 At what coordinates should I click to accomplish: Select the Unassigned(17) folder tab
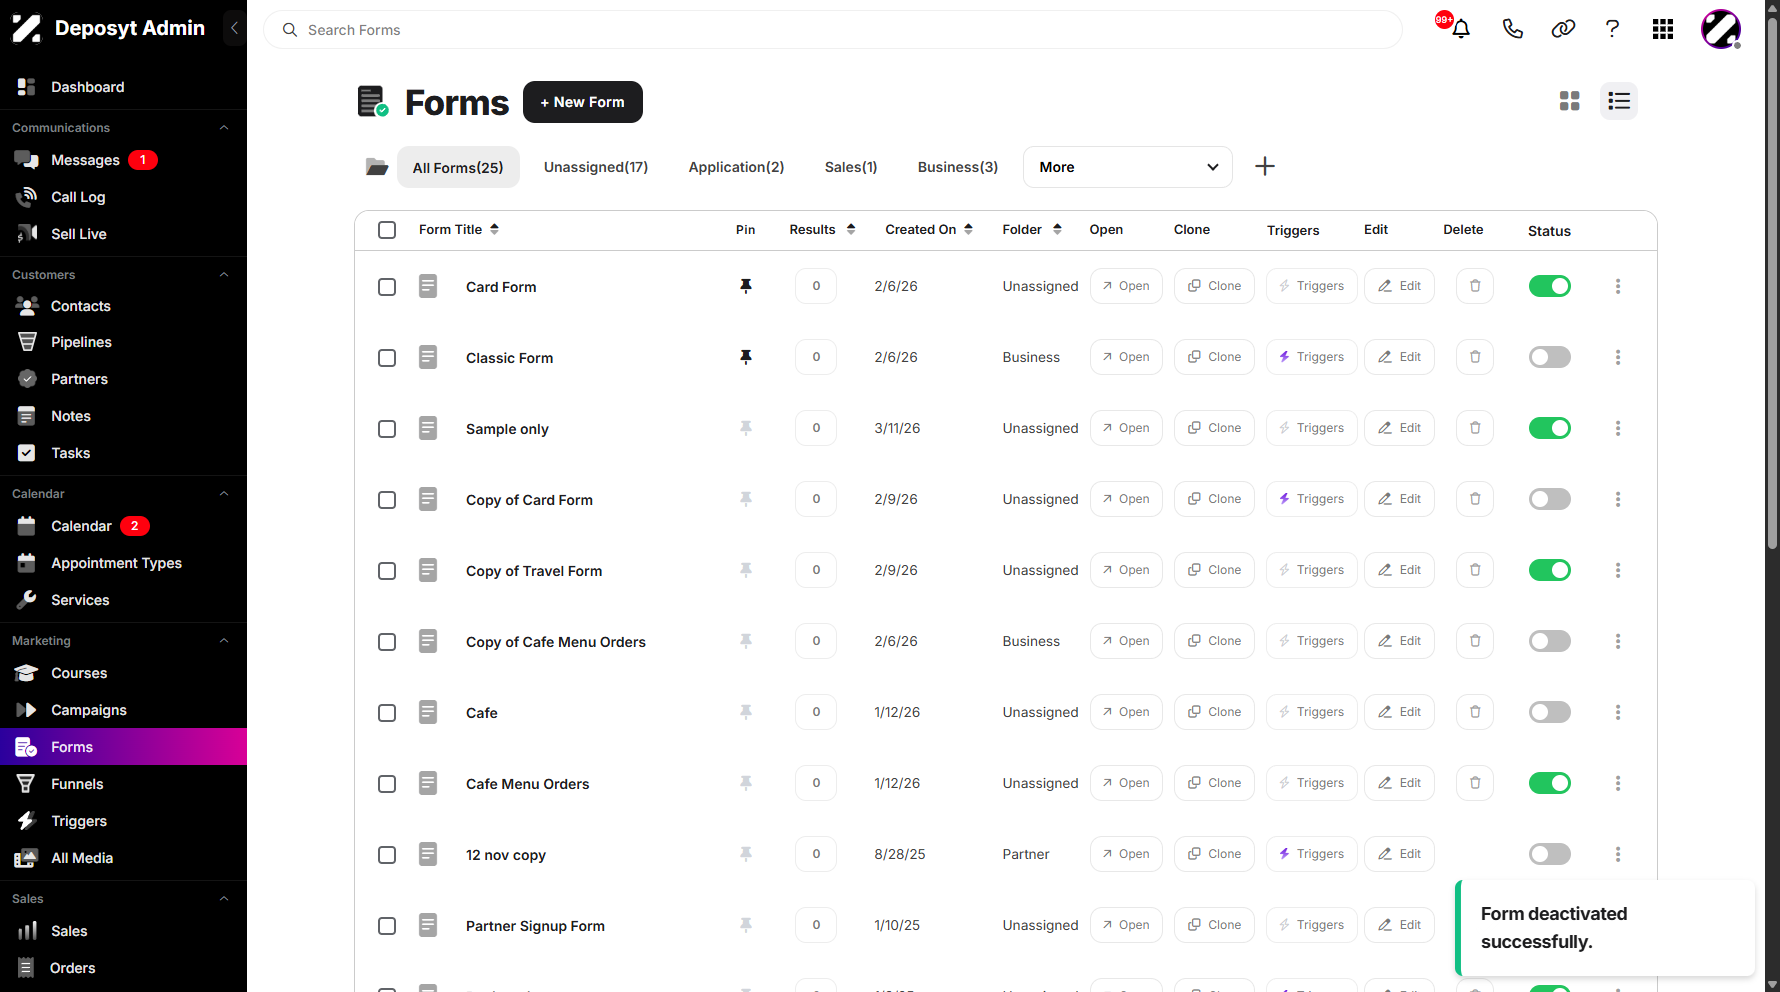point(596,167)
